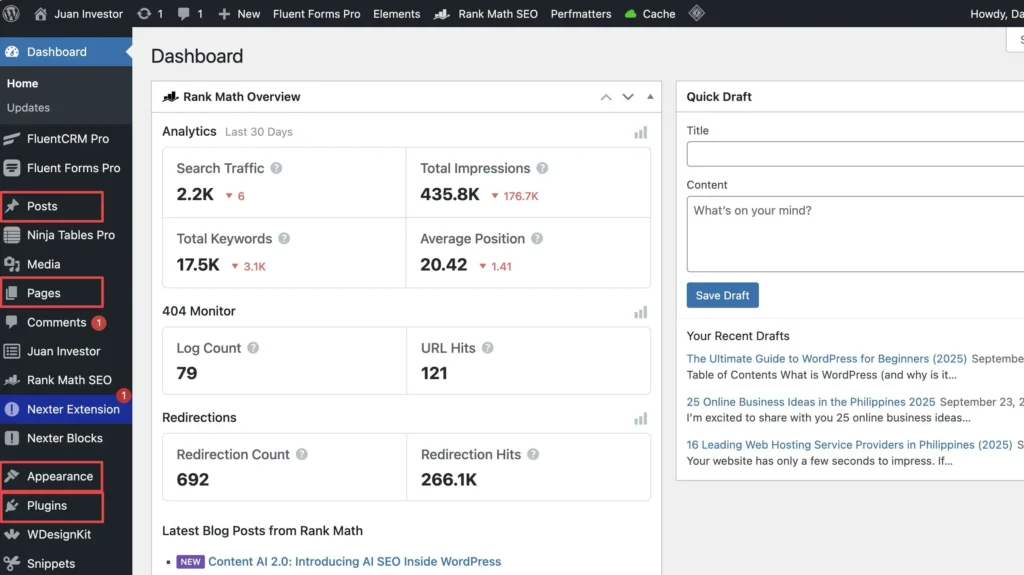Click the Media icon in sidebar
This screenshot has height=575, width=1024.
tap(12, 264)
